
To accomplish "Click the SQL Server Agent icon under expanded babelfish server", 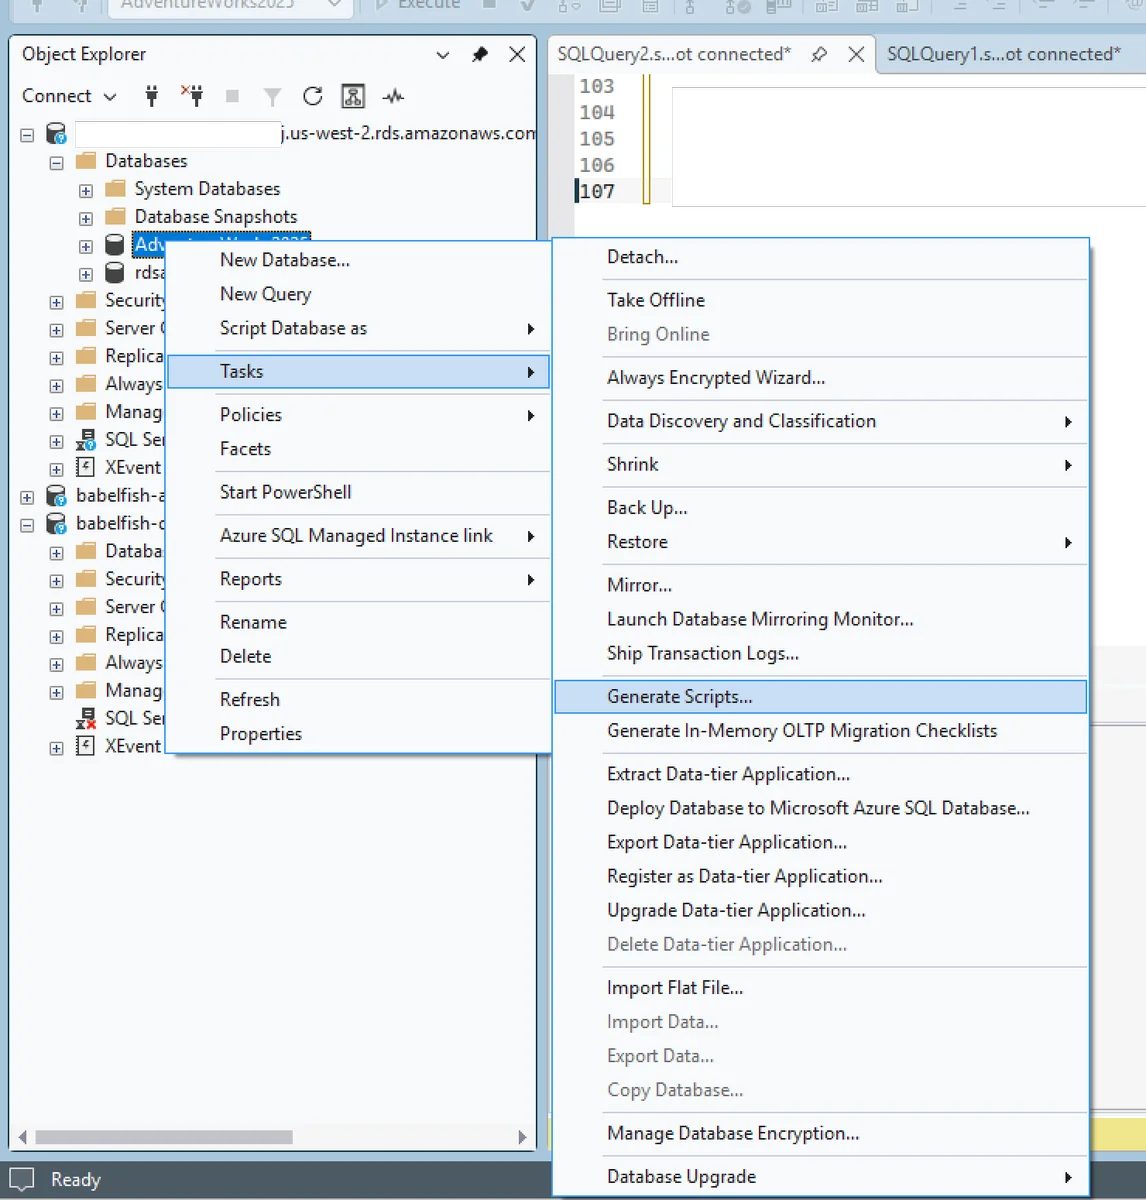I will point(86,718).
